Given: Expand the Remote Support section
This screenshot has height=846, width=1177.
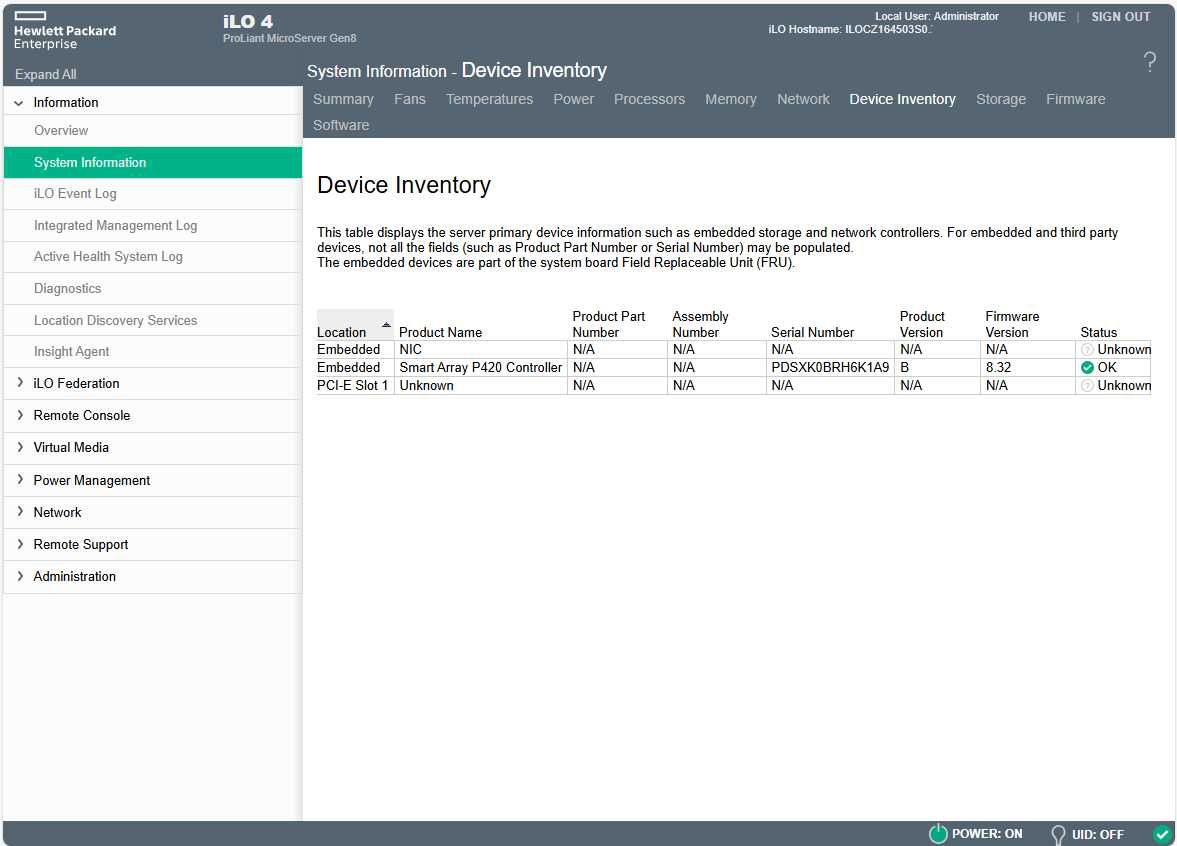Looking at the screenshot, I should [20, 544].
